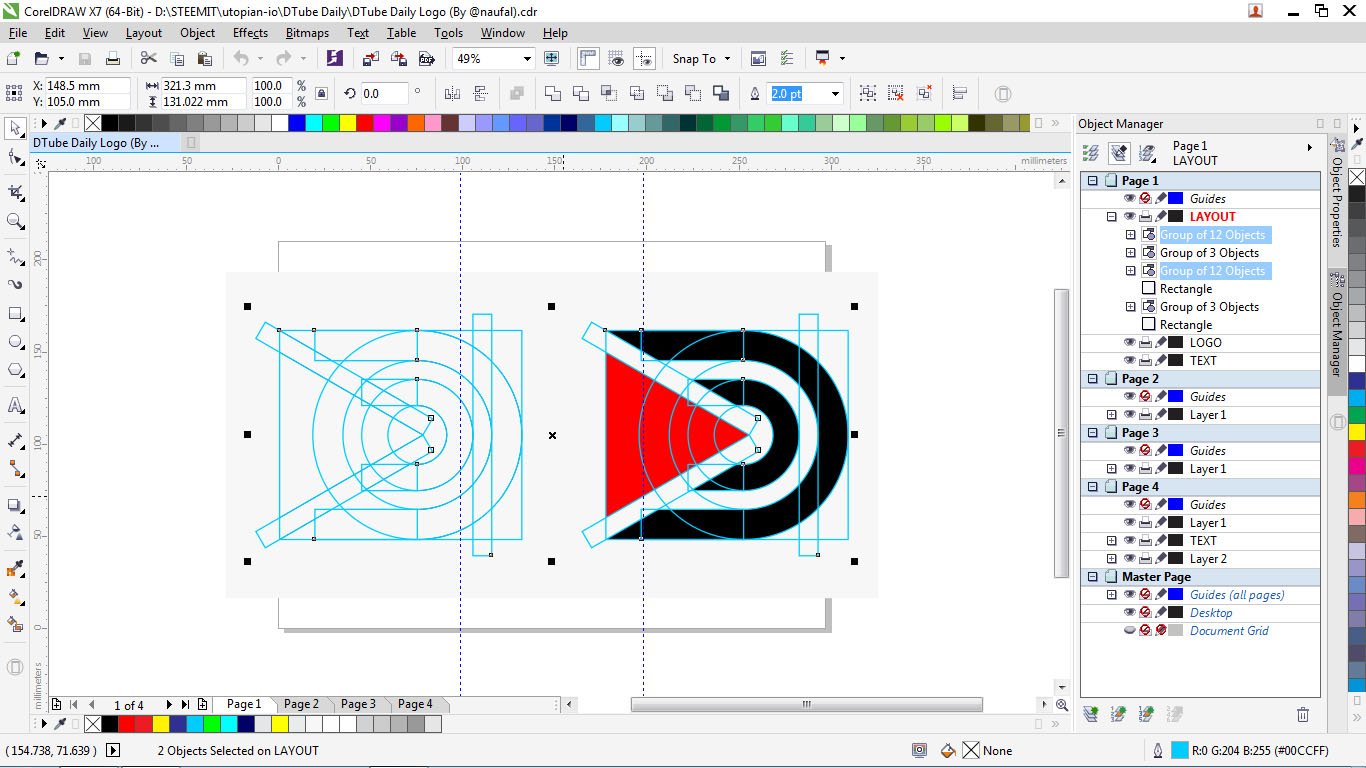Select the LOGO layer name
1366x768 pixels.
tap(1205, 343)
